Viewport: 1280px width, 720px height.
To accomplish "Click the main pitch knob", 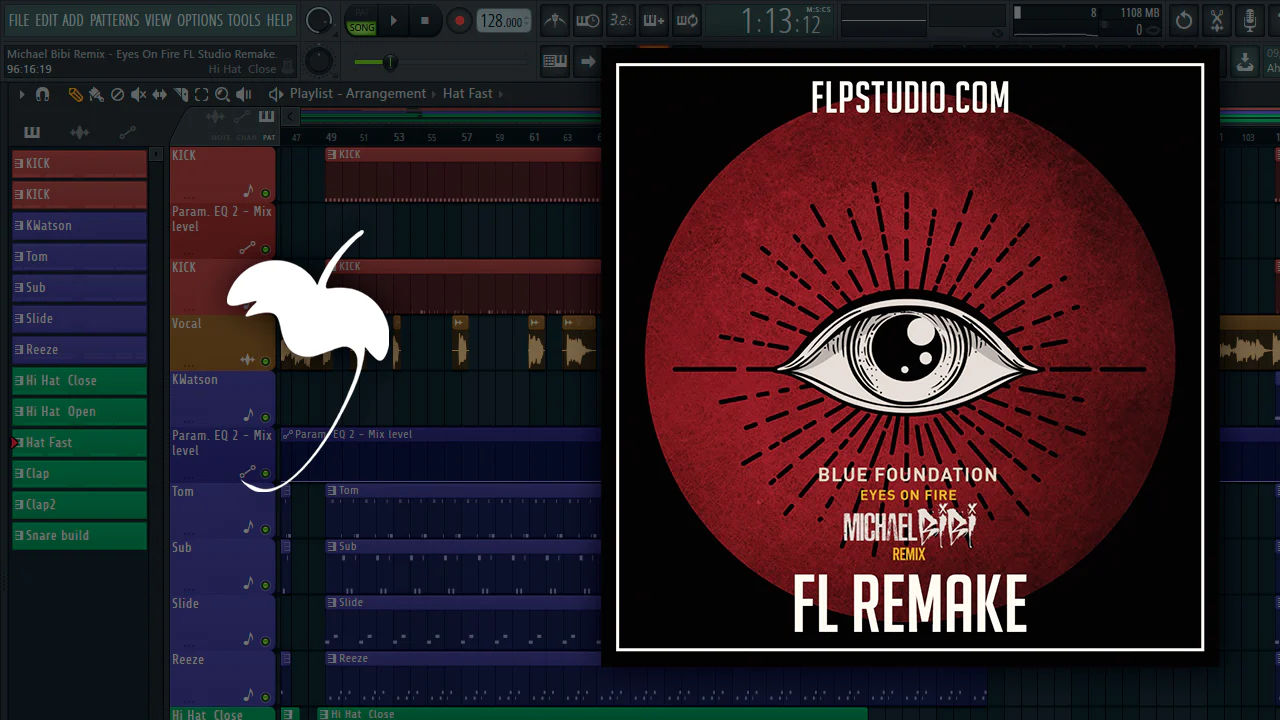I will [x=319, y=62].
